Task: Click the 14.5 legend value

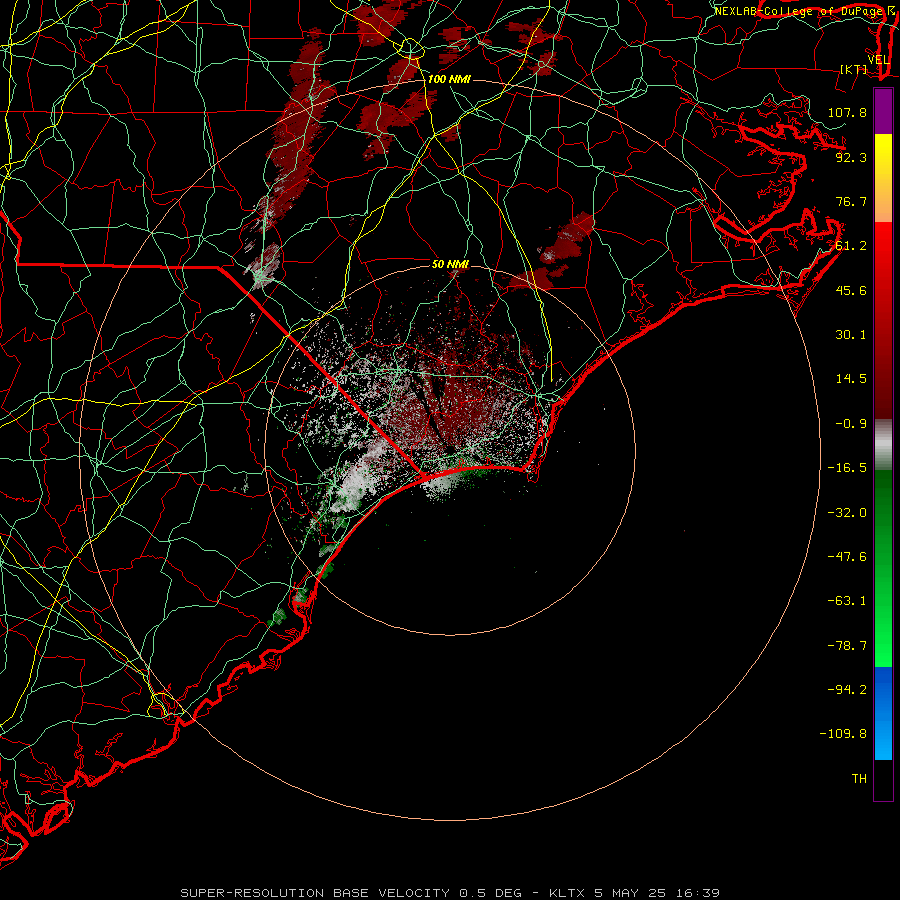Action: (x=851, y=379)
